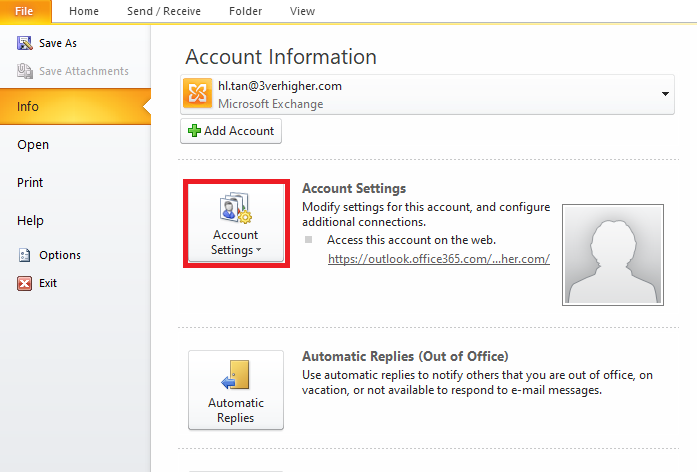
Task: Click the Account Settings people-gear icon
Action: pos(236,208)
